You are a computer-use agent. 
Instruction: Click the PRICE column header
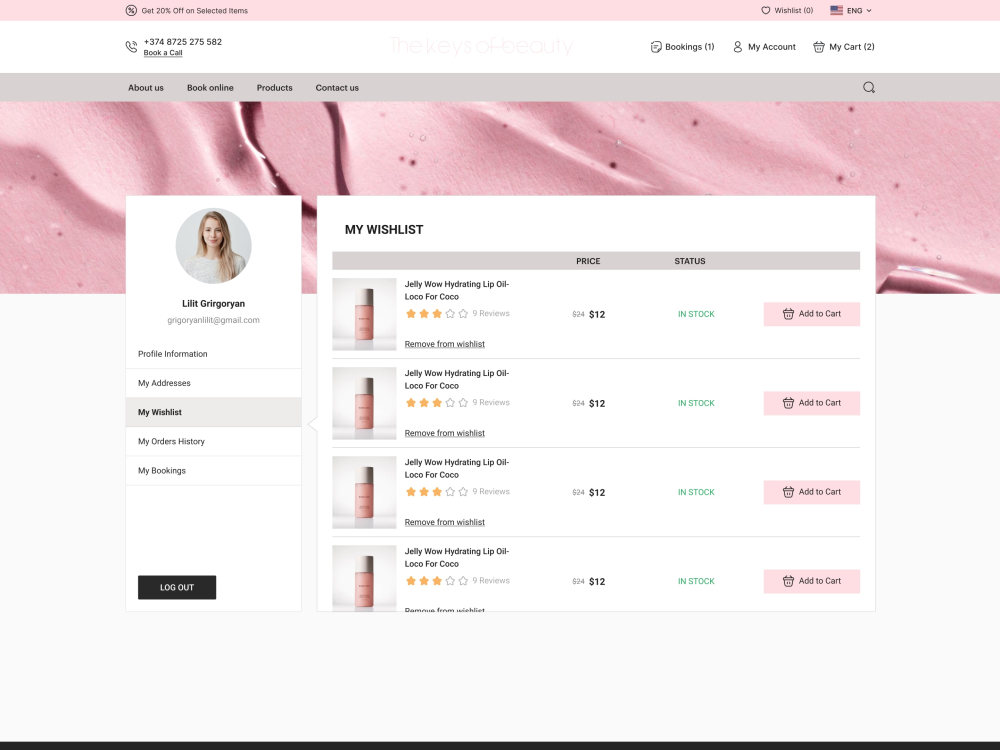[588, 261]
